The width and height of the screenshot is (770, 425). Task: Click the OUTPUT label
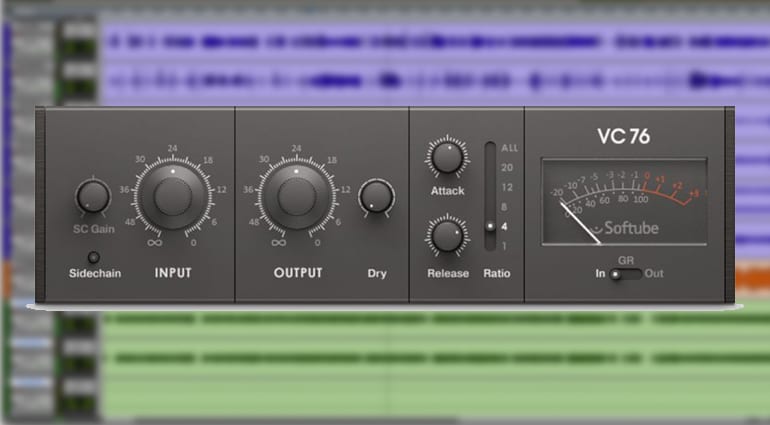pos(298,273)
